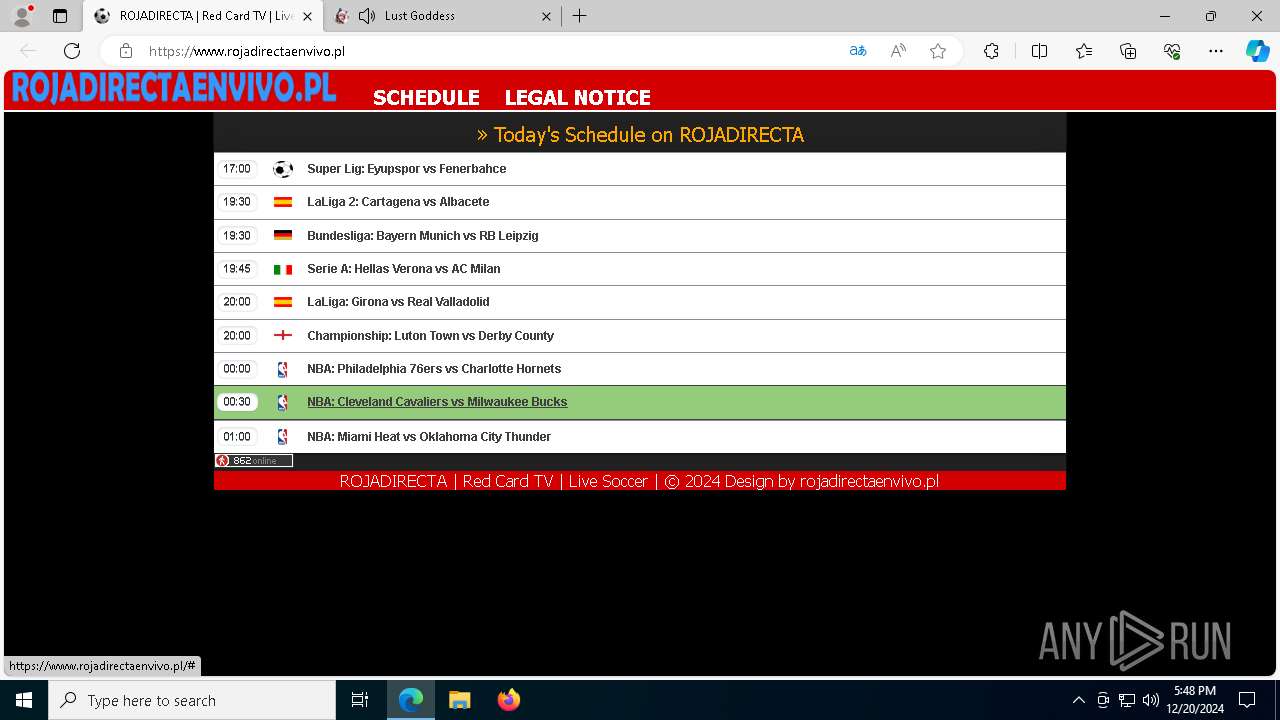The height and width of the screenshot is (720, 1280).
Task: Open Championship: Luton Town vs Derby County
Action: tap(430, 336)
